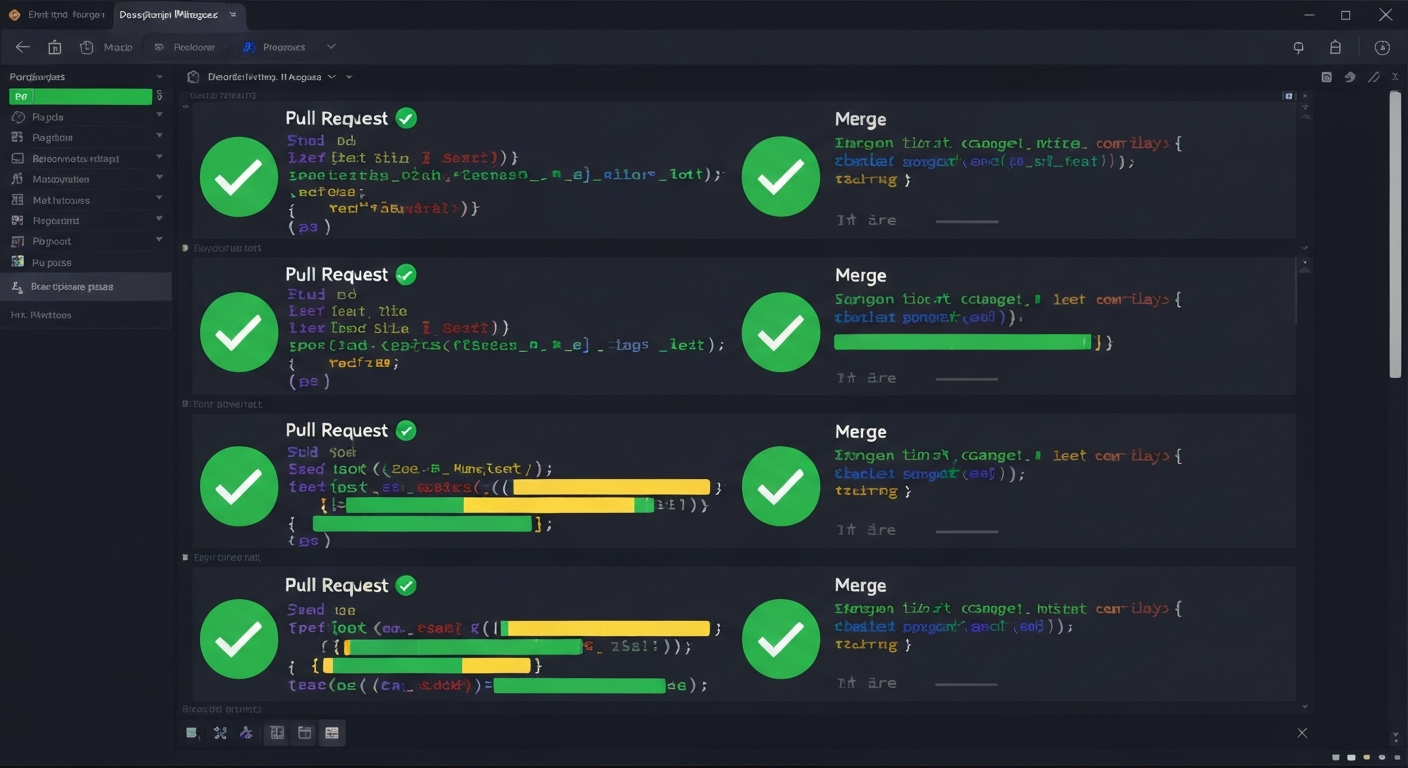The width and height of the screenshot is (1408, 768).
Task: Toggle the large green check of the second Pull Request
Action: 239,332
